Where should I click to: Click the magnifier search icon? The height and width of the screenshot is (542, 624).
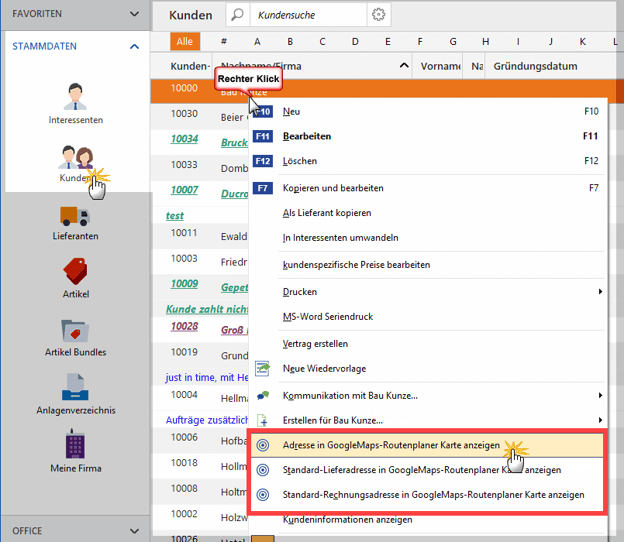(237, 15)
